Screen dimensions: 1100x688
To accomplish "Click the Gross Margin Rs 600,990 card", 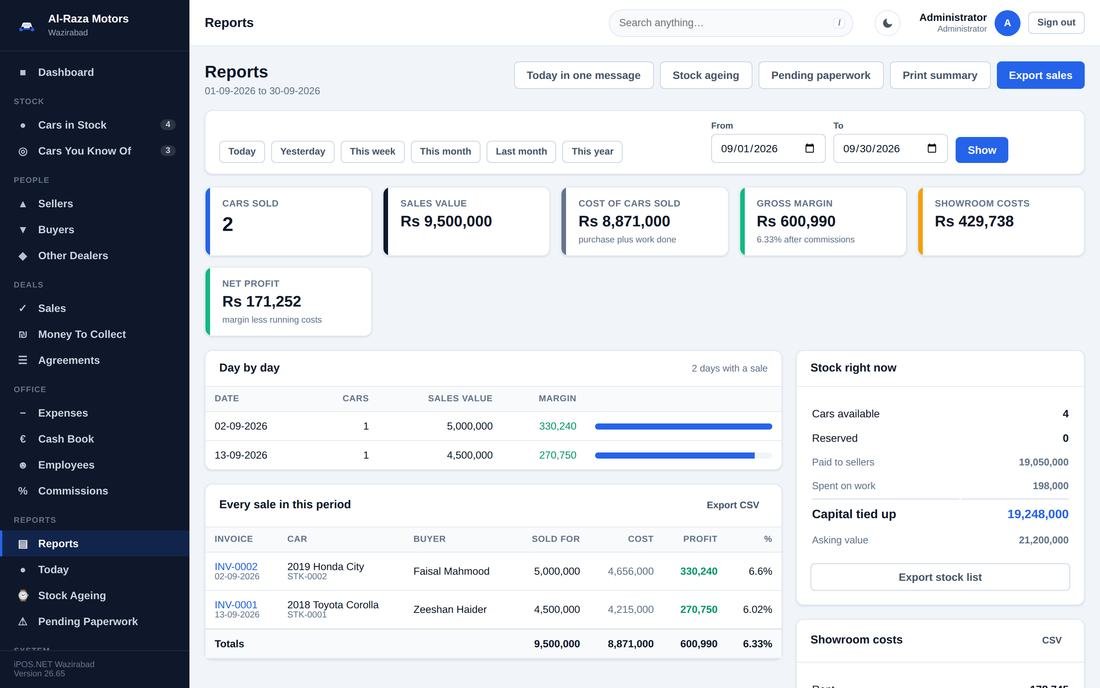I will pos(823,222).
